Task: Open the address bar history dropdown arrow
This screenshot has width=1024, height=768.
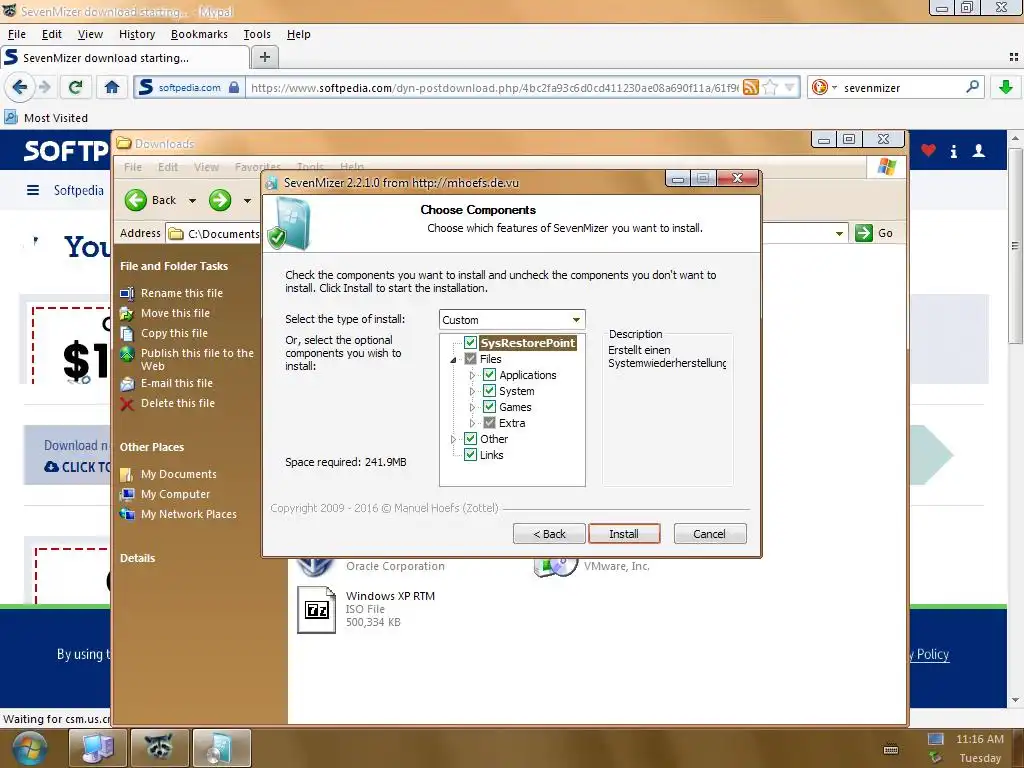Action: pos(790,87)
